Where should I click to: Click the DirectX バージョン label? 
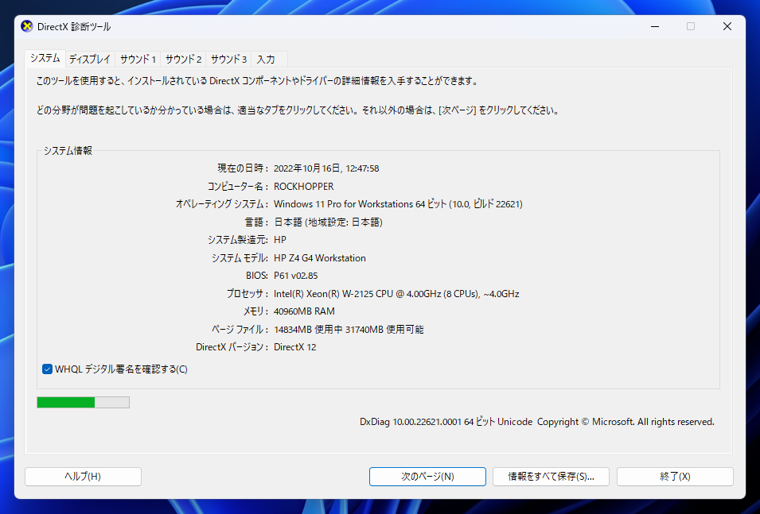[x=232, y=347]
